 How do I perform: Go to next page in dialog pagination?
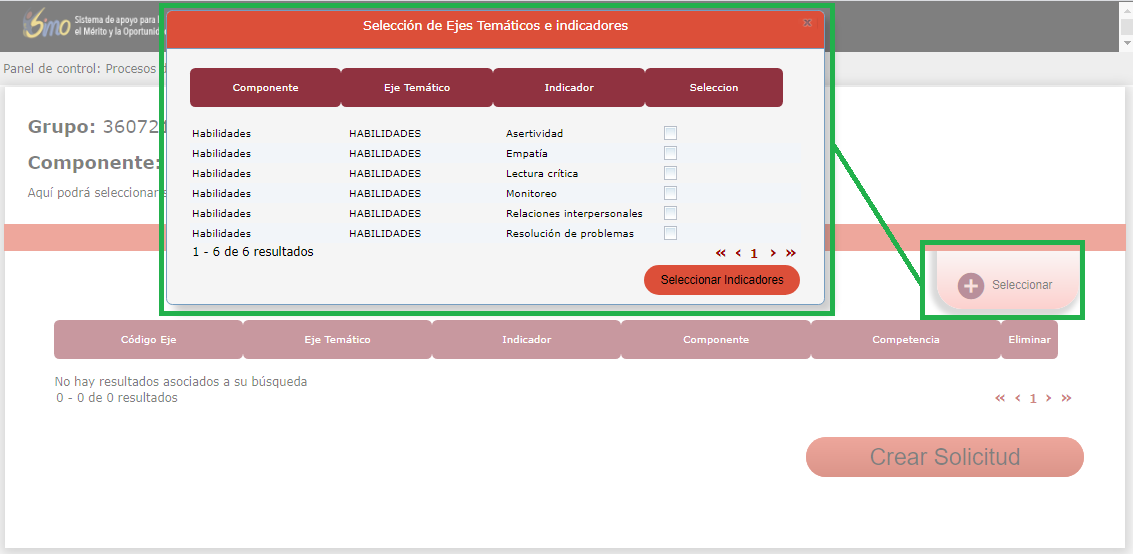[773, 253]
